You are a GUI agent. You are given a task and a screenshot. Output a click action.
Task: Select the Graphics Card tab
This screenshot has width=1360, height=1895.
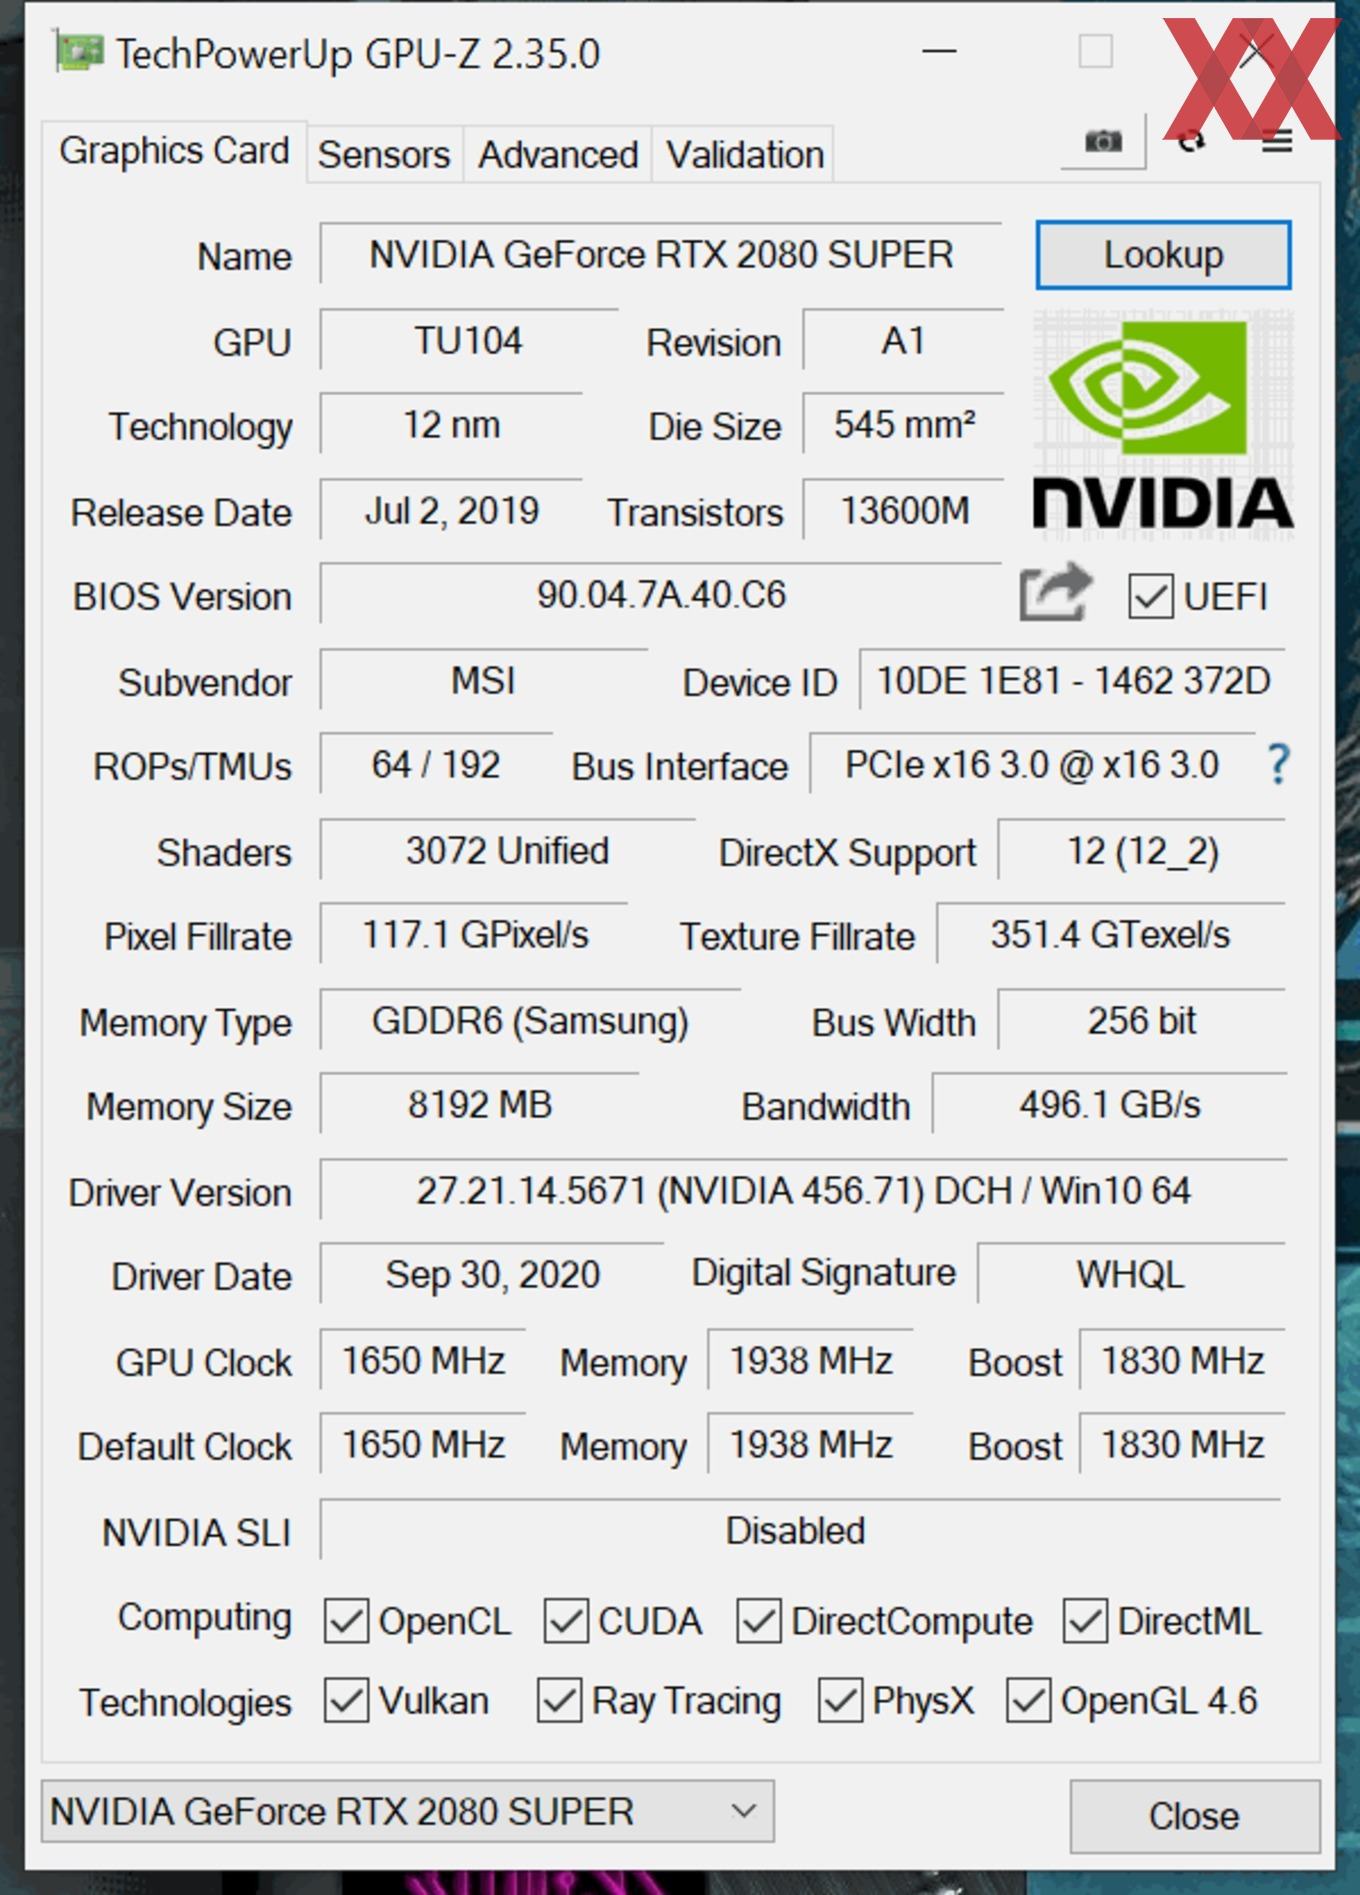(x=173, y=152)
